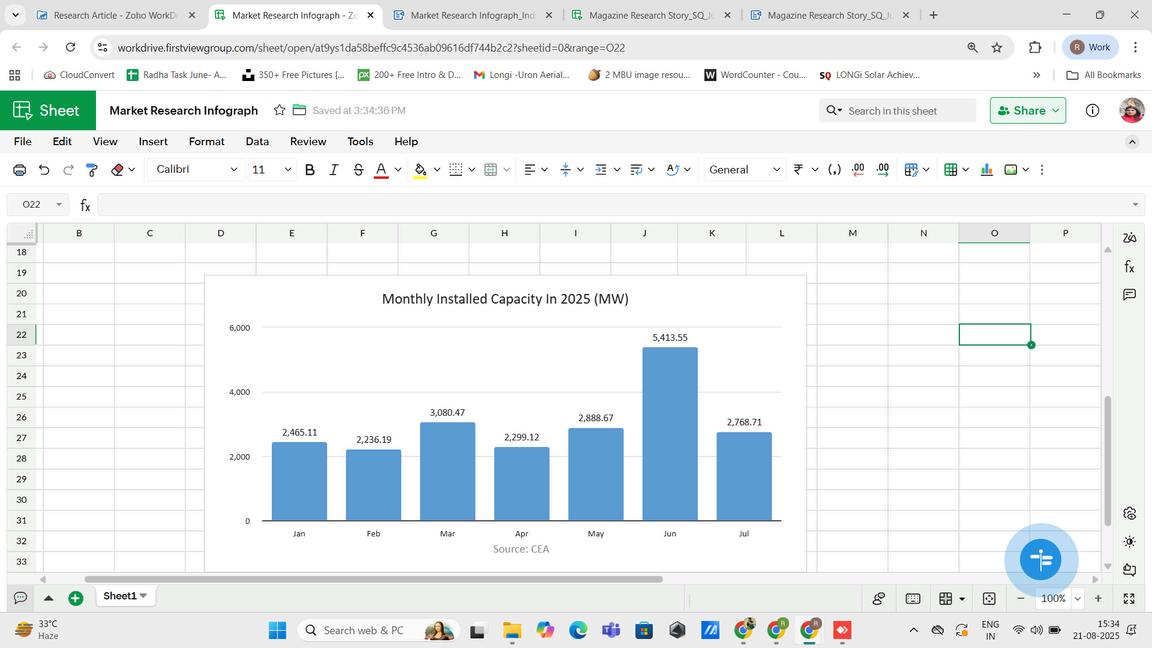Open the File menu
This screenshot has height=648, width=1152.
23,142
